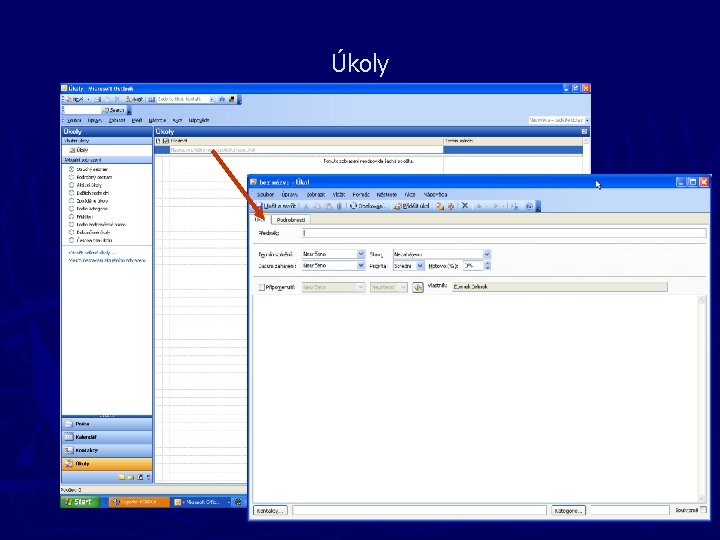This screenshot has height=540, width=720.
Task: Click the task body vertical scrollbar
Action: click(x=701, y=399)
